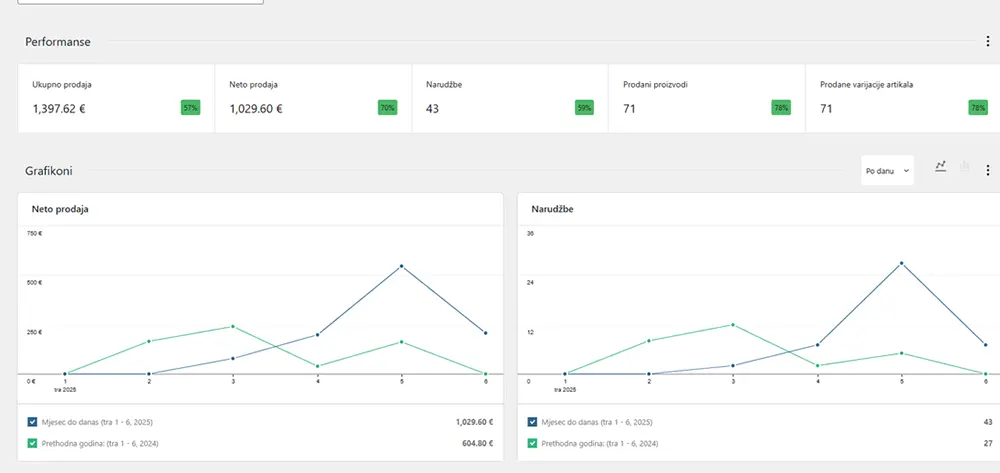Click day 5 peak point in Neto prodaja chart
The width and height of the screenshot is (1000, 473).
402,266
